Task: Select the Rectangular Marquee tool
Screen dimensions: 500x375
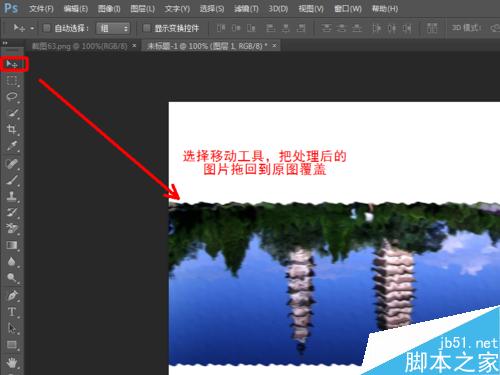Action: click(x=12, y=81)
